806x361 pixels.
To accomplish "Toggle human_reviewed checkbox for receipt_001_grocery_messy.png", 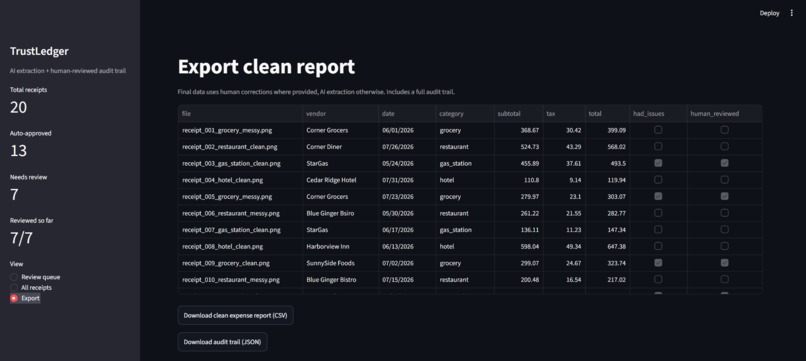I will click(x=724, y=130).
